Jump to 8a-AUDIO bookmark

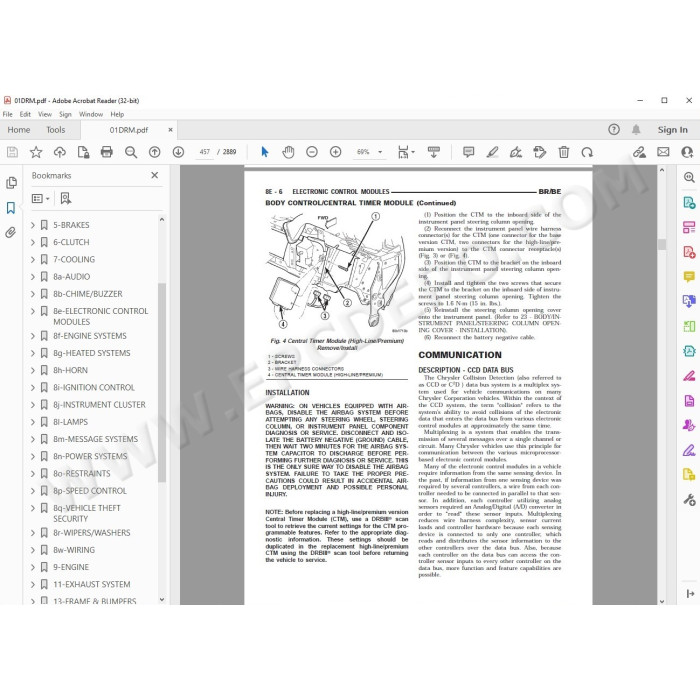pos(71,277)
